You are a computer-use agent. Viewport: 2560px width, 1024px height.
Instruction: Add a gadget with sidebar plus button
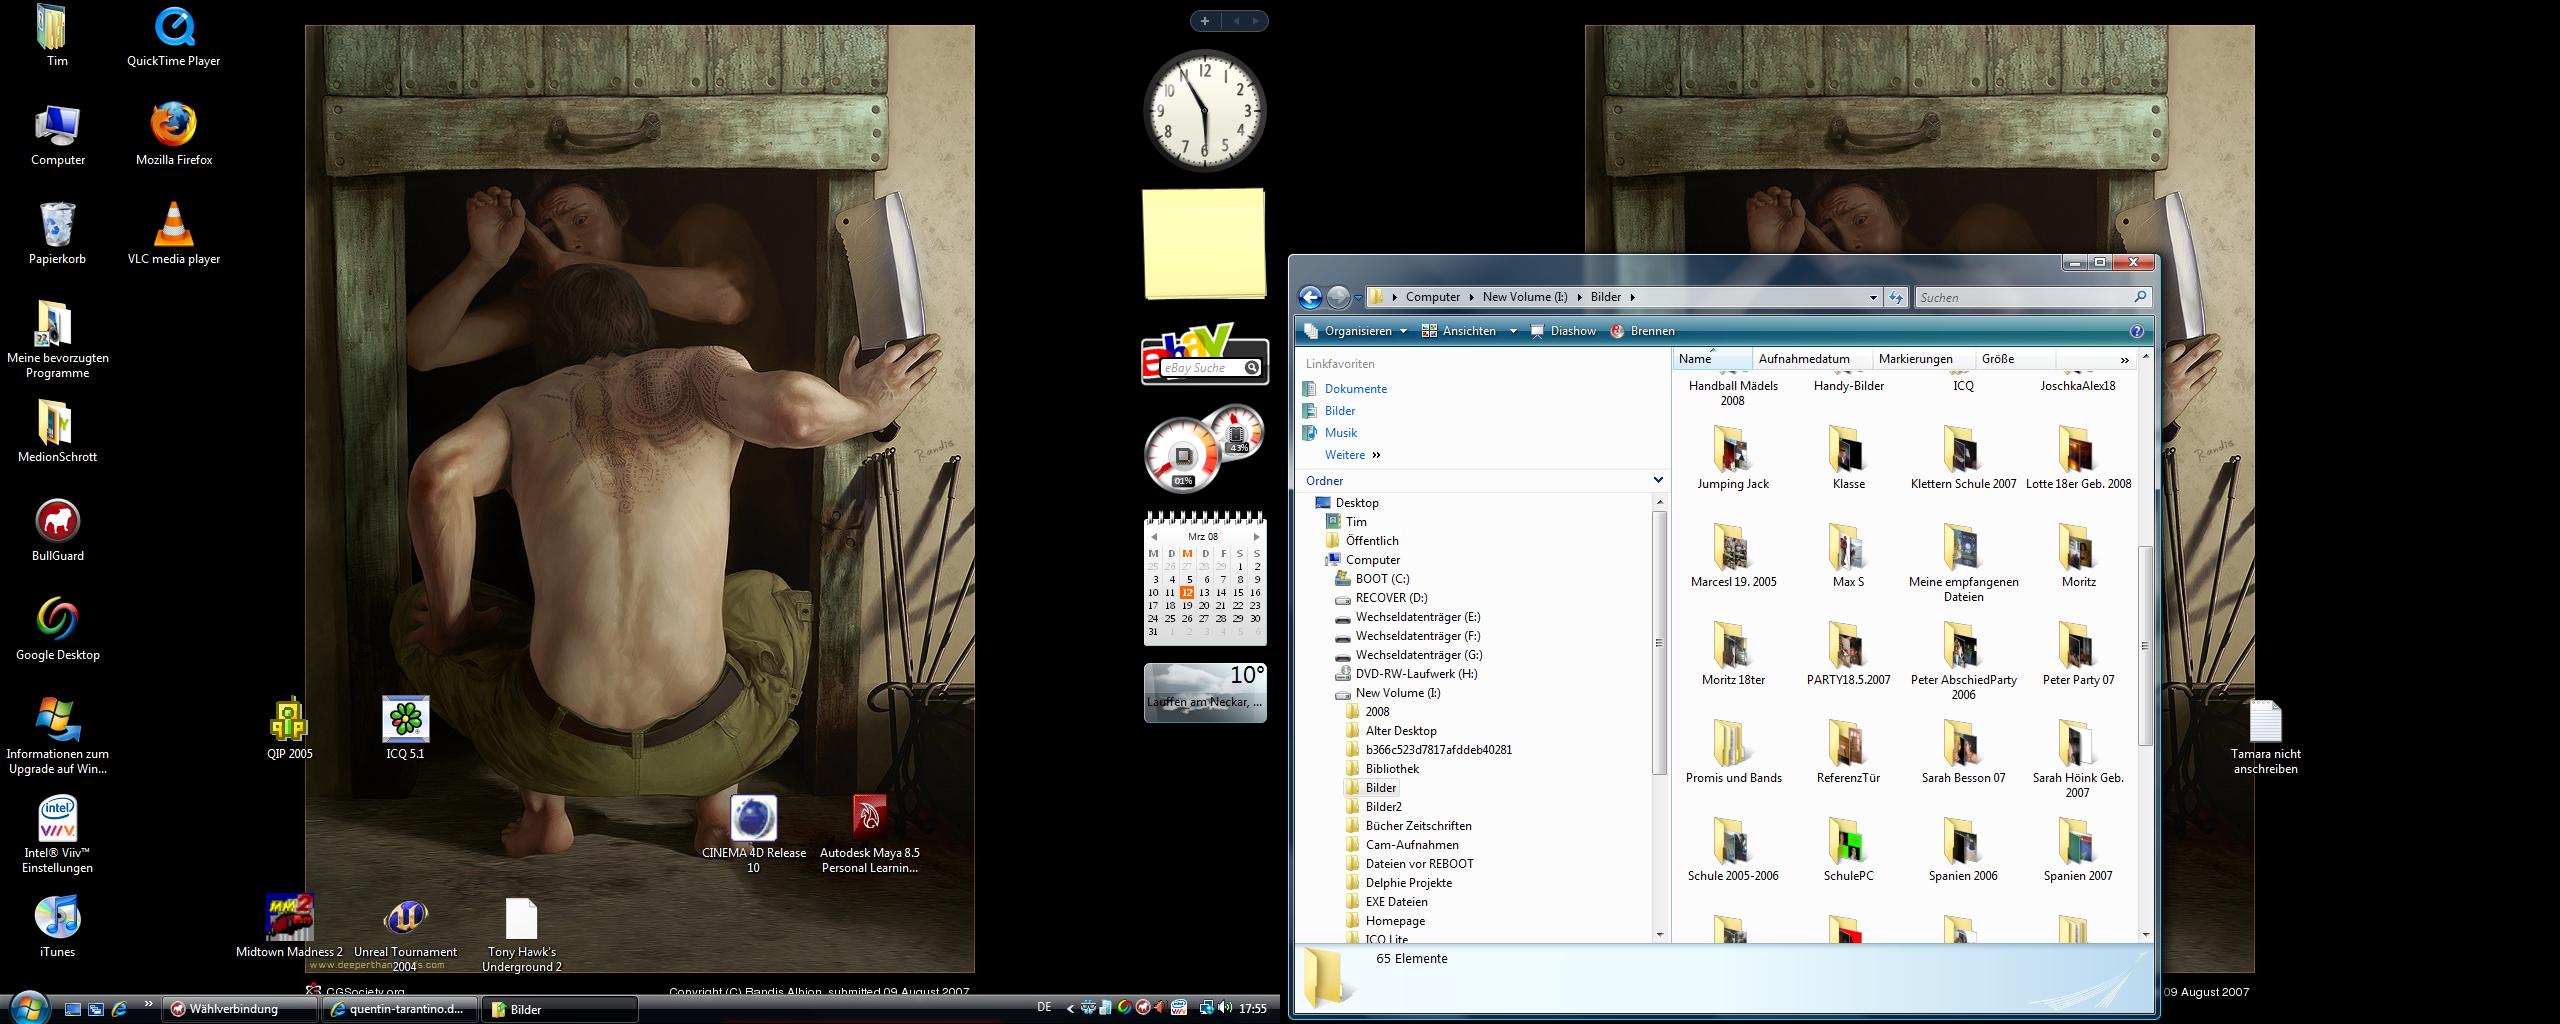[1205, 21]
